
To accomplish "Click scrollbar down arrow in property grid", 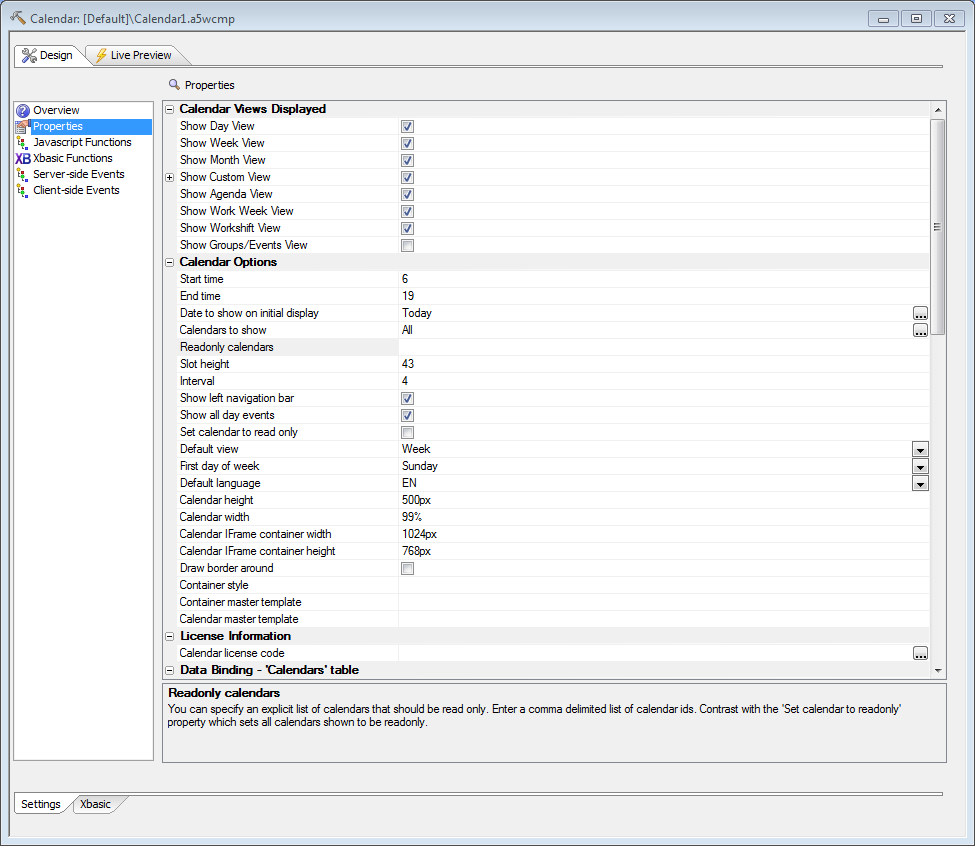I will [x=938, y=671].
